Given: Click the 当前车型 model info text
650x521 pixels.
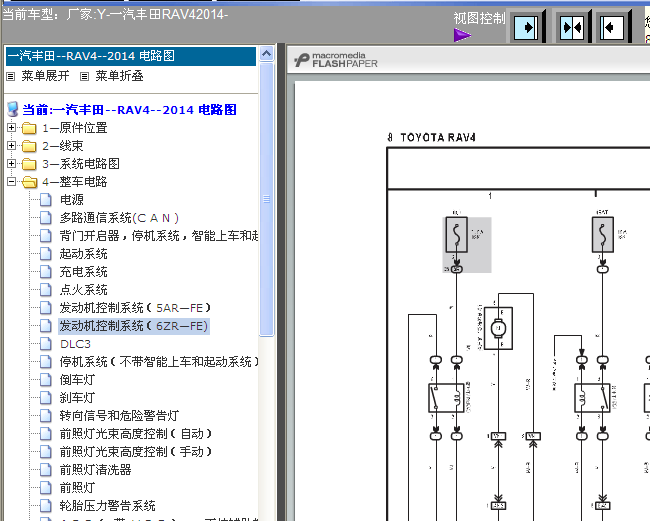Looking at the screenshot, I should [116, 15].
